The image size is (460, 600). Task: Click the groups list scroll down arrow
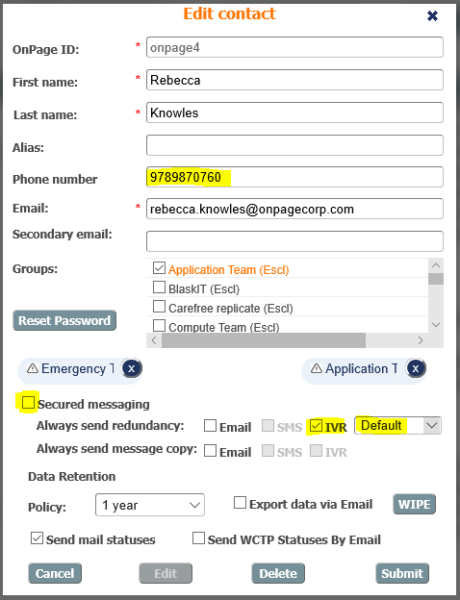[x=436, y=325]
